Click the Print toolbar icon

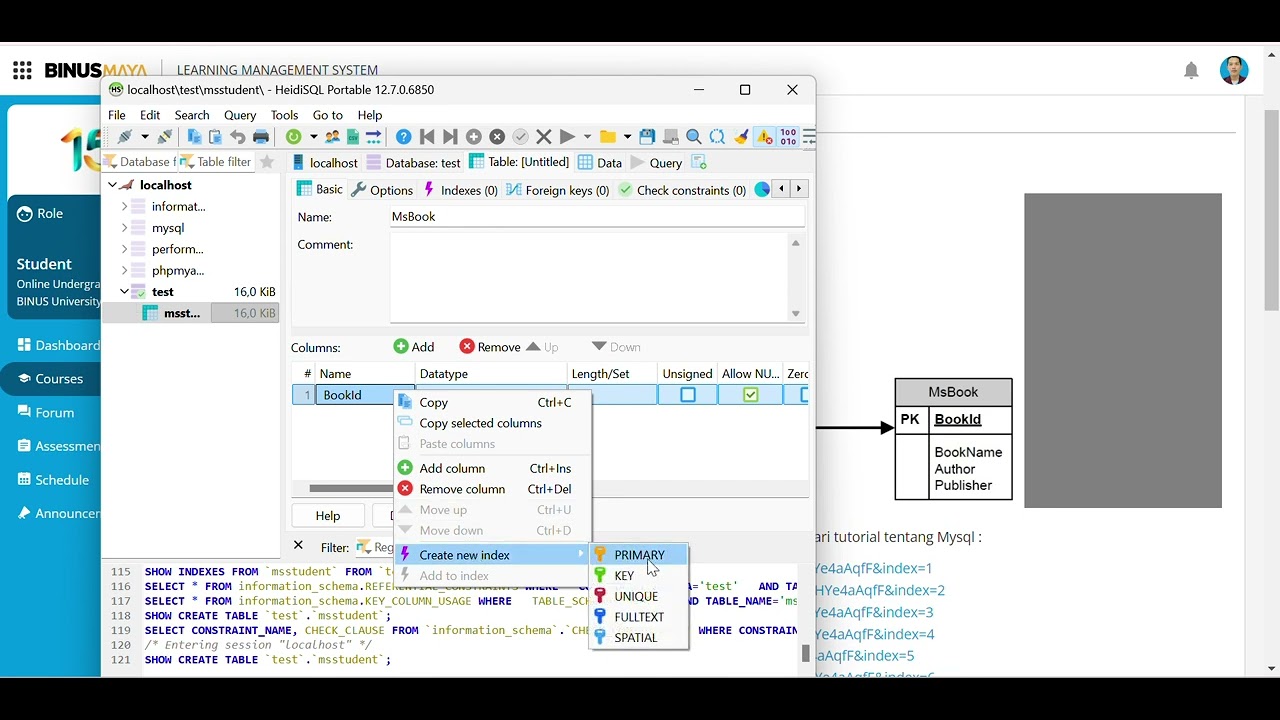[261, 137]
